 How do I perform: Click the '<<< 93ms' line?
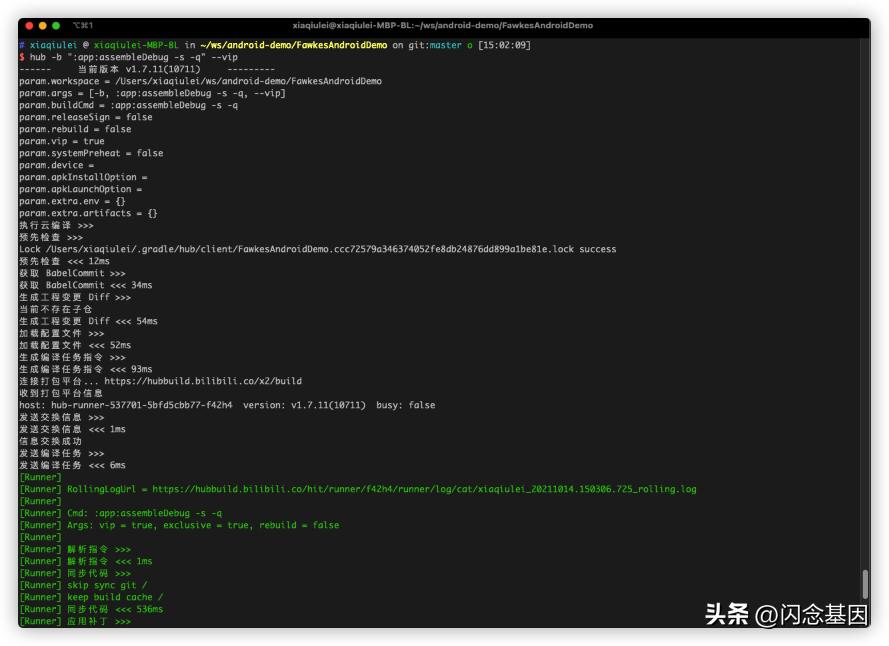(86, 369)
